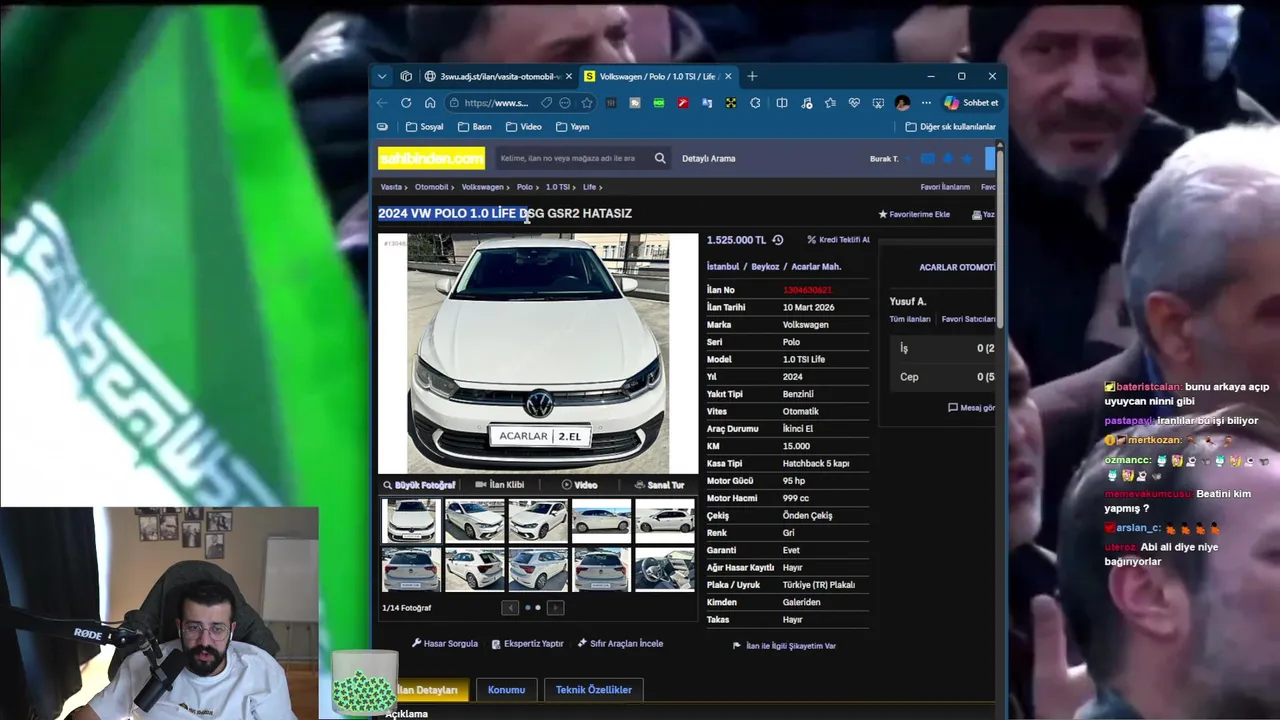
Task: Go to previous thumbnail page arrow
Action: pos(510,608)
